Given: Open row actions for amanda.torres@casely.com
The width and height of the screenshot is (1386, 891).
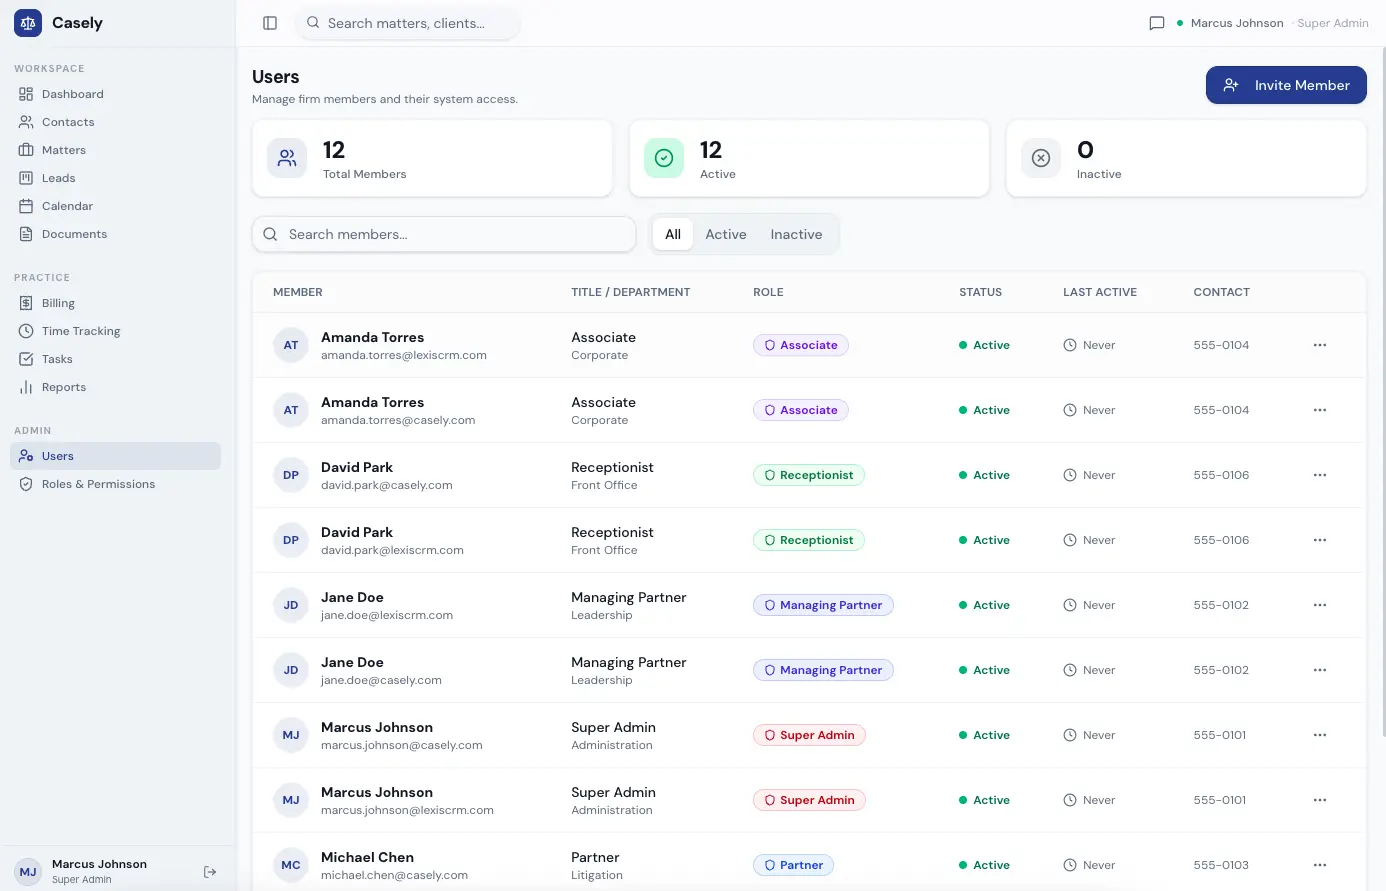Looking at the screenshot, I should pos(1320,410).
